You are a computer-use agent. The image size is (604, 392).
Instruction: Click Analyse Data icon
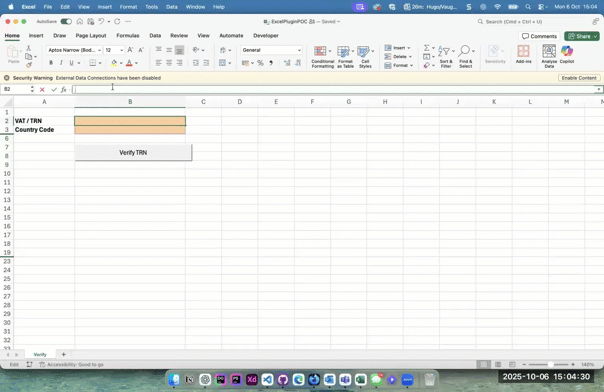click(549, 56)
